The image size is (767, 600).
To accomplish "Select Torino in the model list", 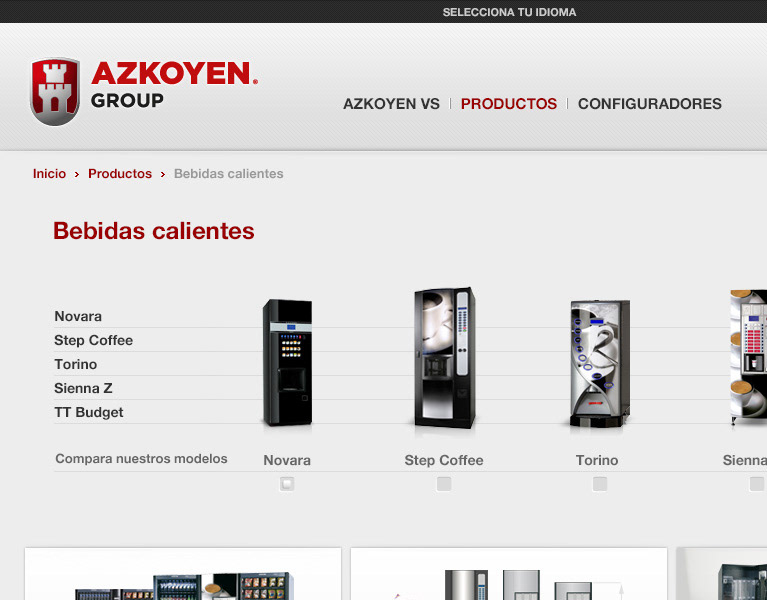I will tap(76, 364).
